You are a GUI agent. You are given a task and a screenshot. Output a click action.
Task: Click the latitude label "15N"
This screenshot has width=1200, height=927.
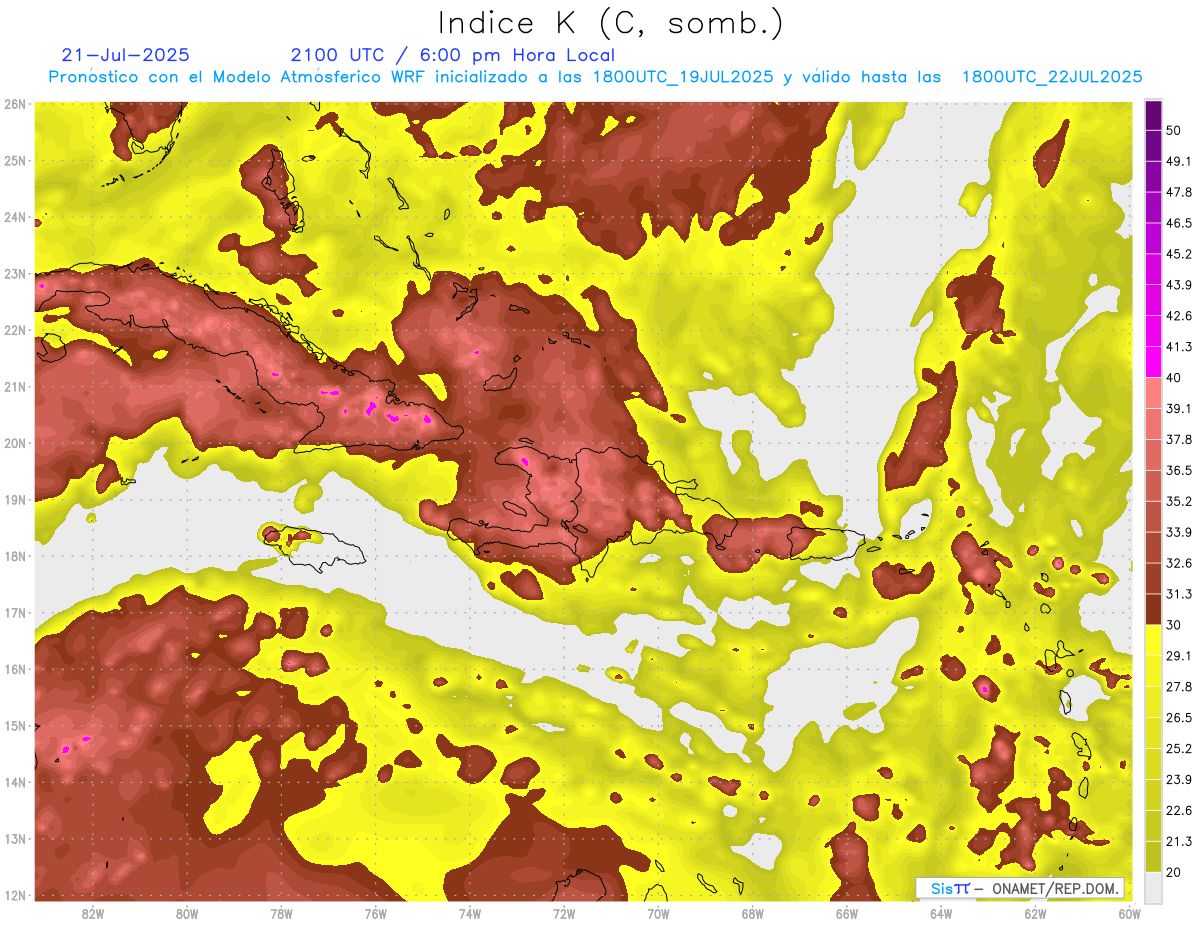point(14,726)
